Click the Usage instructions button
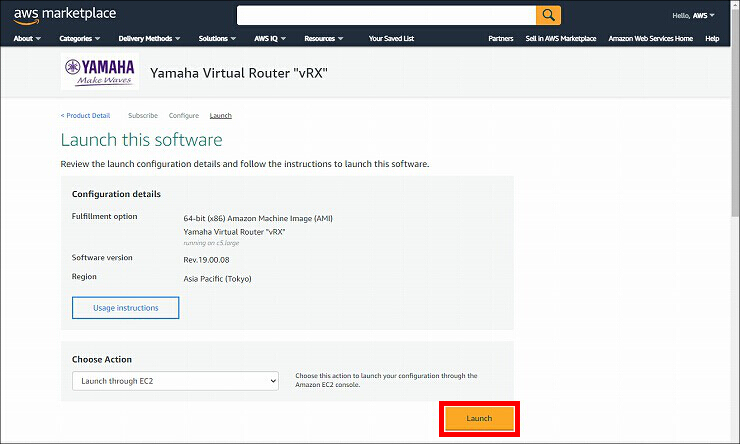Image resolution: width=740 pixels, height=444 pixels. 126,308
